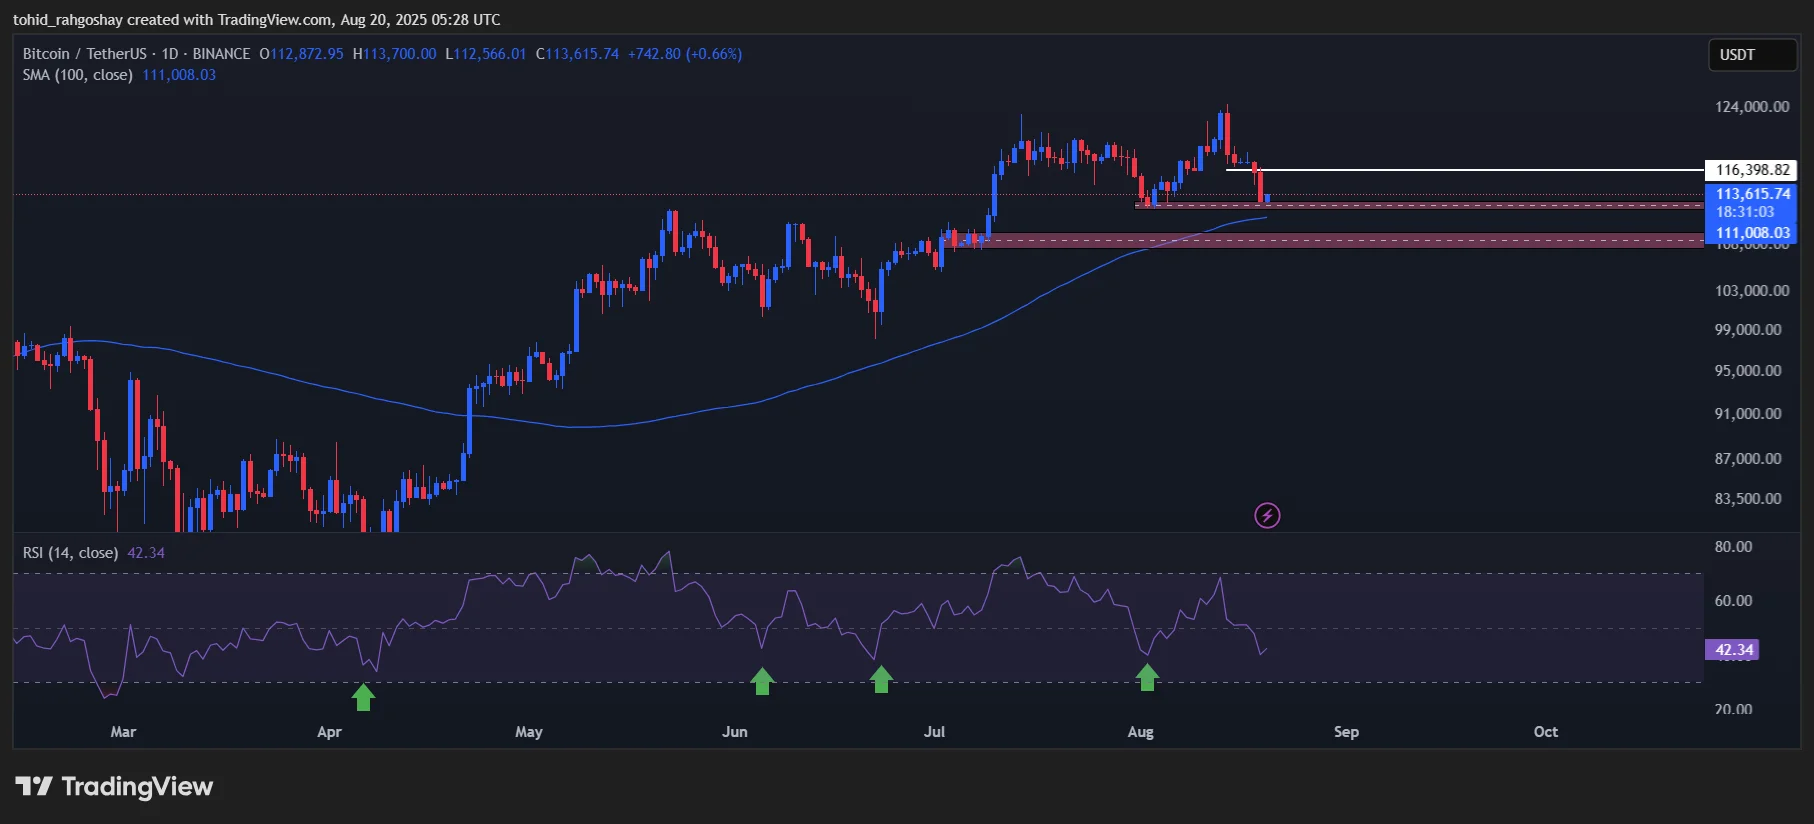1814x824 pixels.
Task: Click the Jul label on the time axis
Action: [934, 732]
